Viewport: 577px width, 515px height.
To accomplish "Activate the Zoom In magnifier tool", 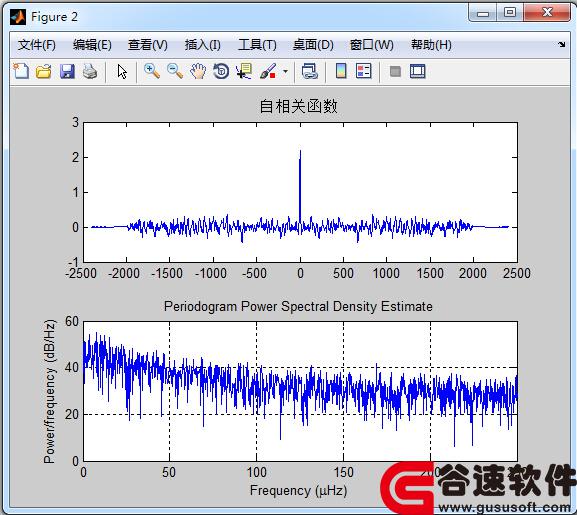I will point(152,71).
